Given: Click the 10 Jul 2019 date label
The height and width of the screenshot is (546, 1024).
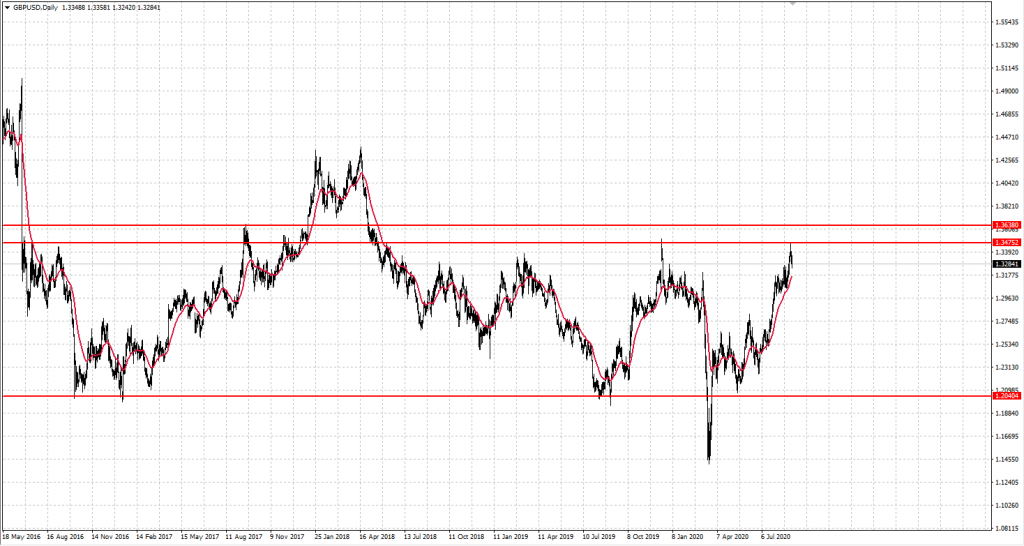Looking at the screenshot, I should (x=601, y=537).
